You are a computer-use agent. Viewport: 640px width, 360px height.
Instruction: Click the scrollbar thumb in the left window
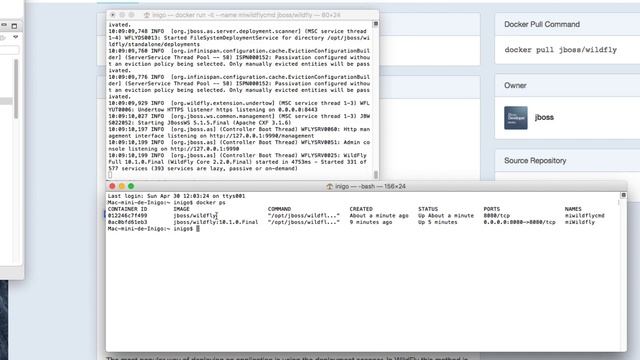click(x=16, y=89)
